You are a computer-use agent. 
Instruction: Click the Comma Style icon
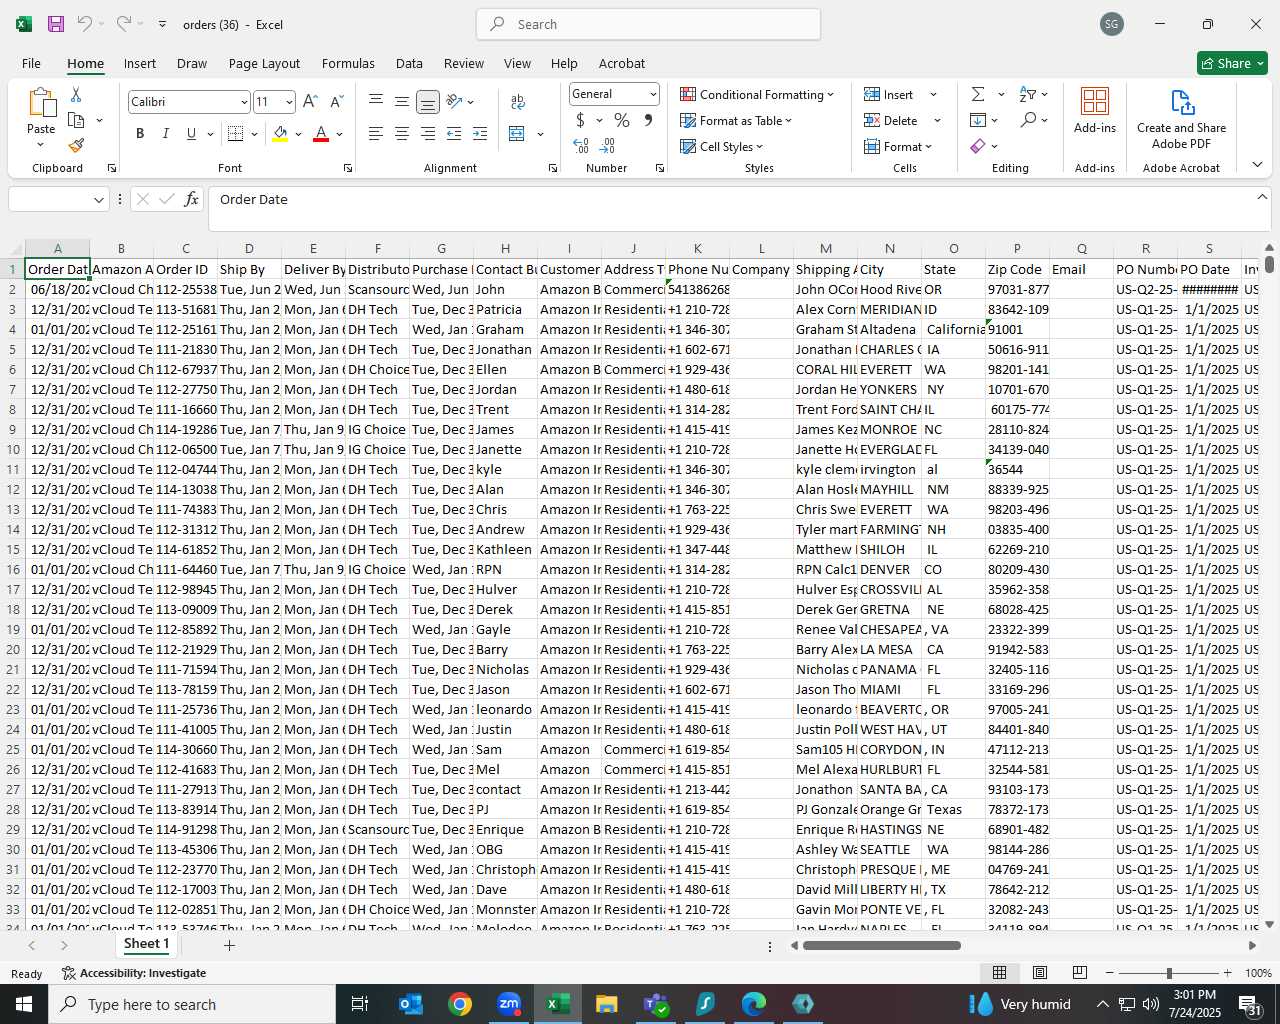648,120
